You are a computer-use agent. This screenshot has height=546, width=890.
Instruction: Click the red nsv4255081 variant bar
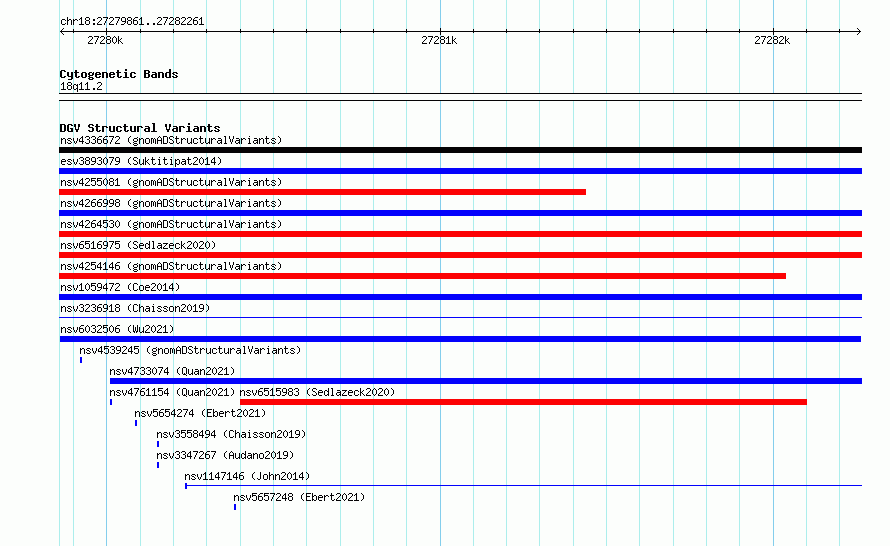coord(322,192)
